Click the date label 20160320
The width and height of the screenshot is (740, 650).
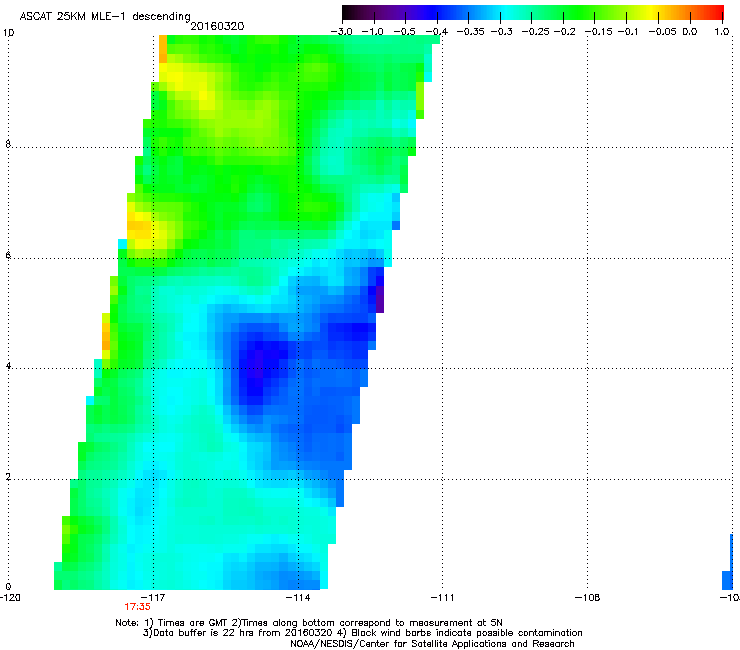tap(217, 26)
